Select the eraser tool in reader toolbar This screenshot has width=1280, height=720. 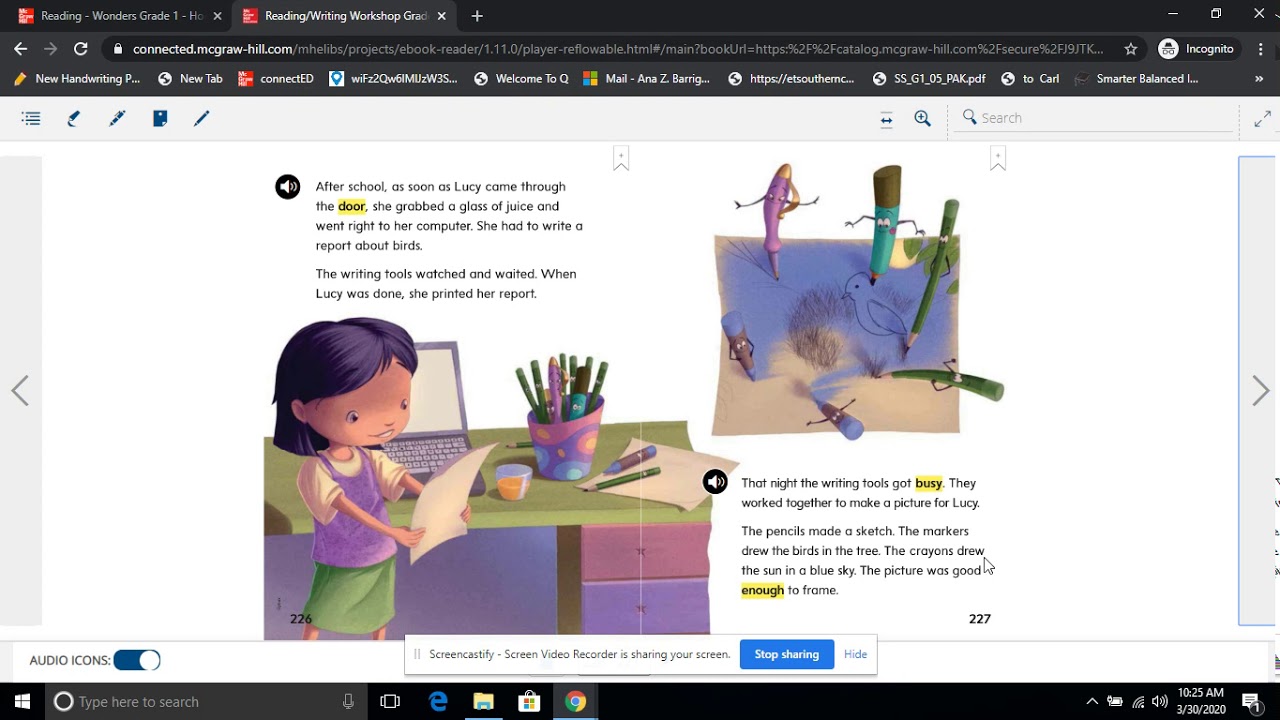coord(74,118)
